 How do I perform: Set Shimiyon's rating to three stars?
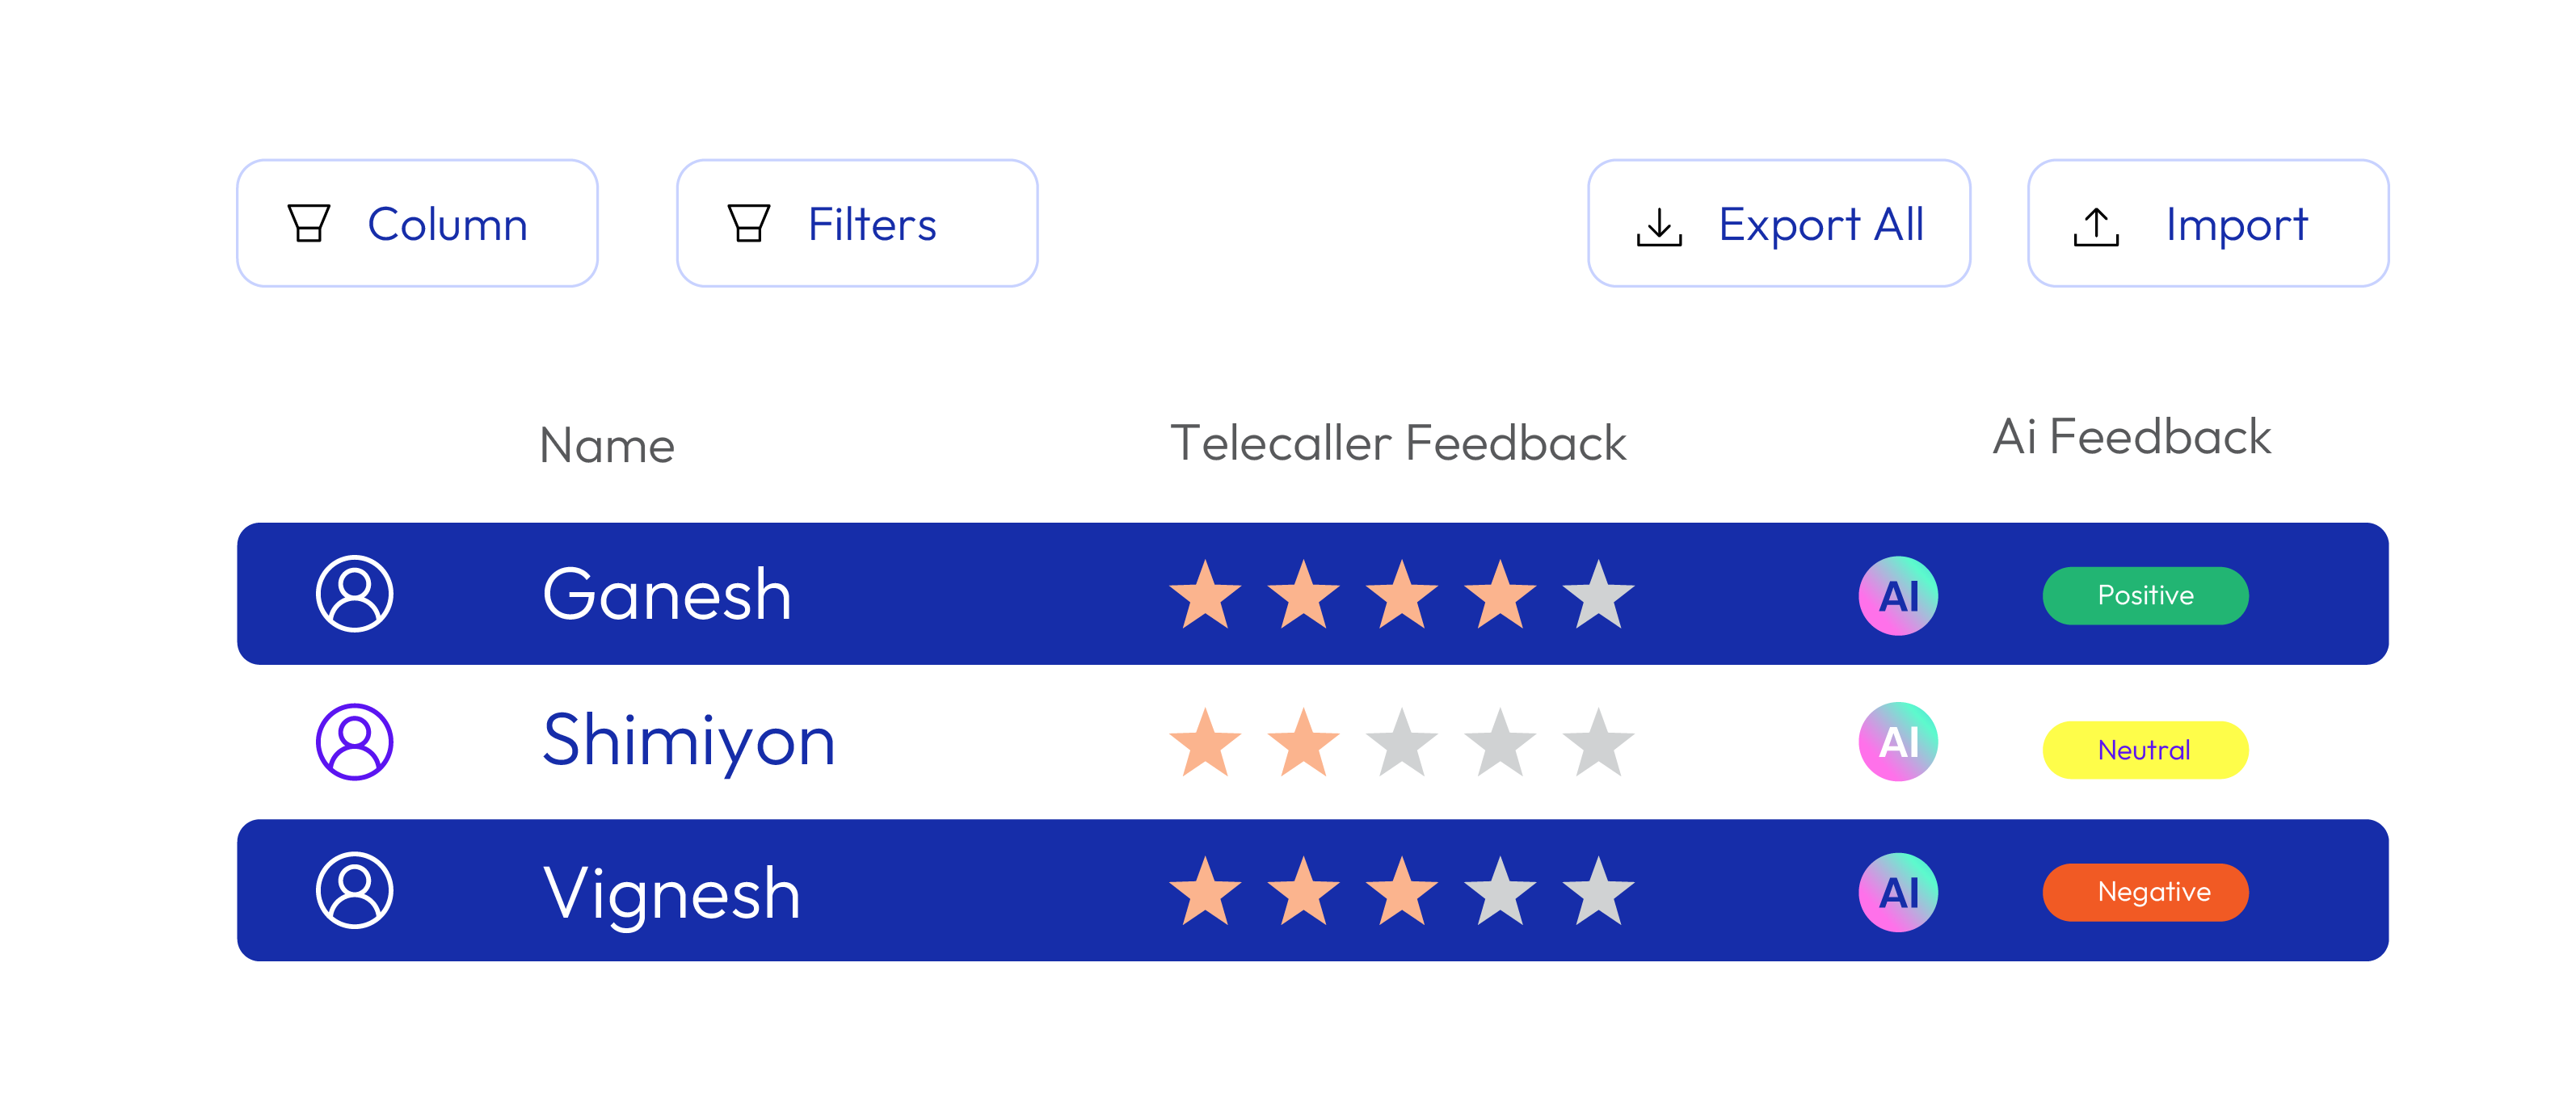1402,743
